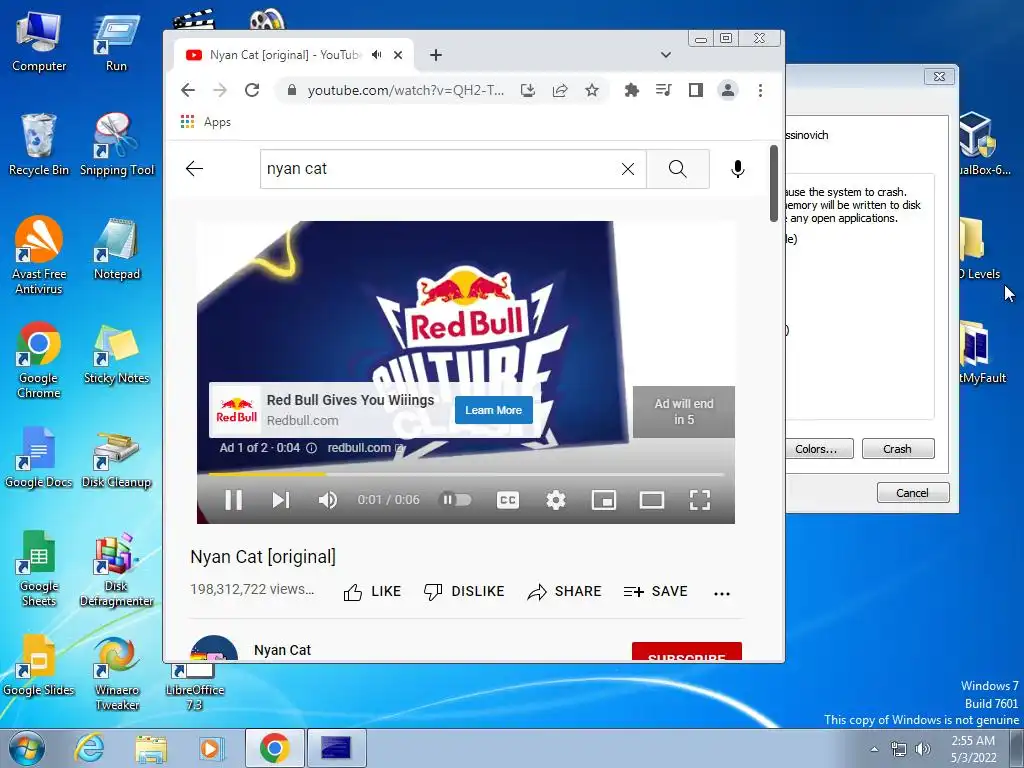Pause the video playback
Image resolution: width=1024 pixels, height=768 pixels.
coord(233,500)
